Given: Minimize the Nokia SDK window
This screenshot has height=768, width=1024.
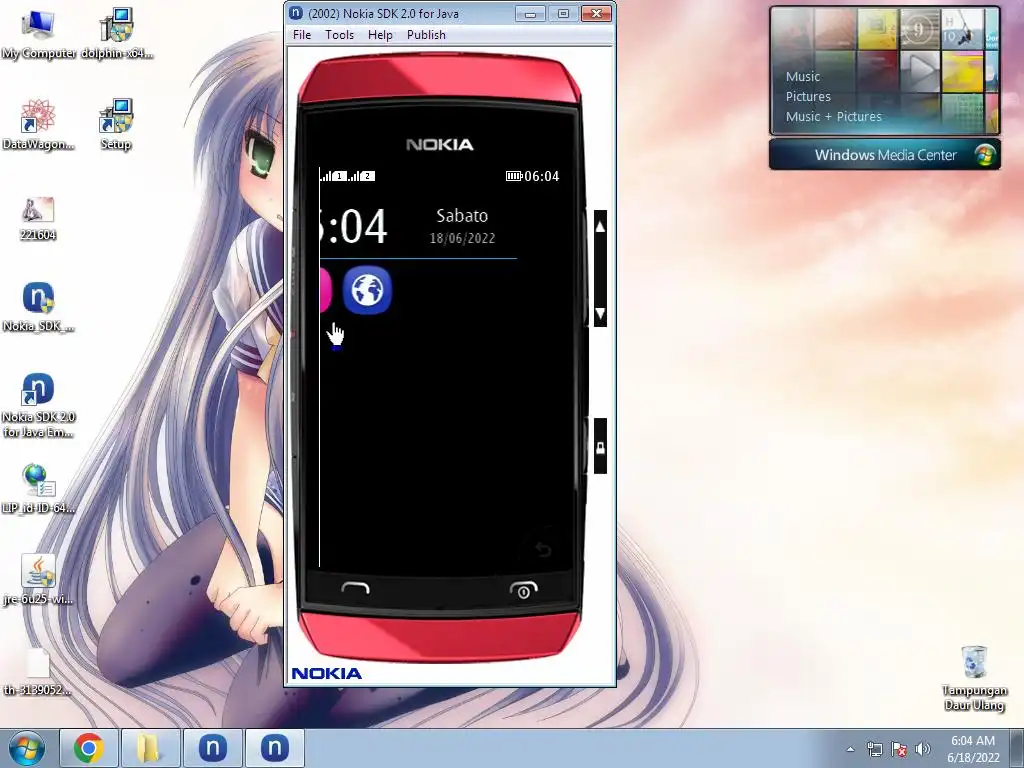Looking at the screenshot, I should click(x=530, y=14).
